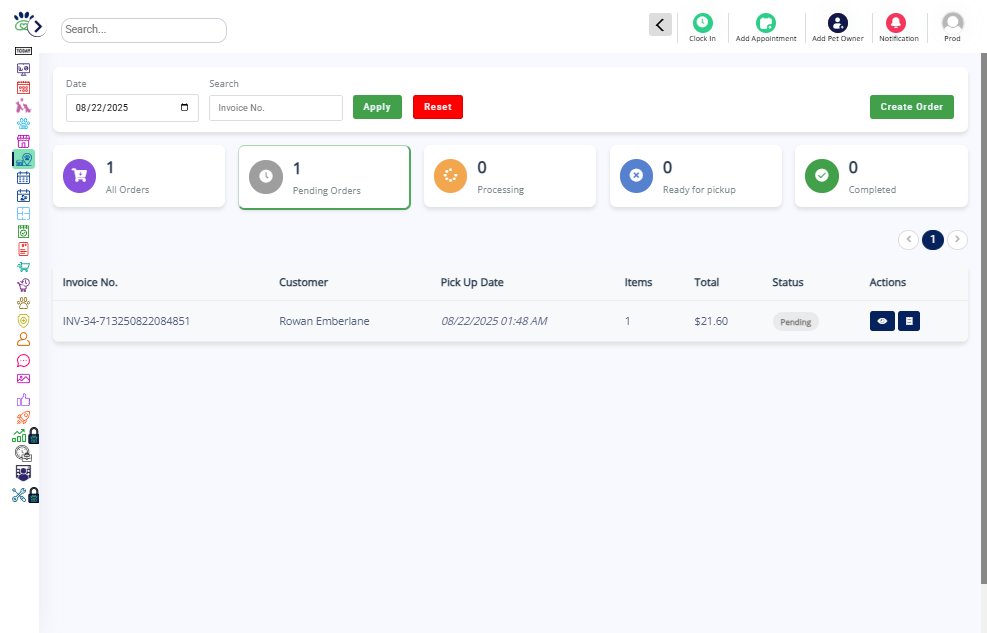
Task: Open the light blue floor plan icon
Action: [x=23, y=213]
